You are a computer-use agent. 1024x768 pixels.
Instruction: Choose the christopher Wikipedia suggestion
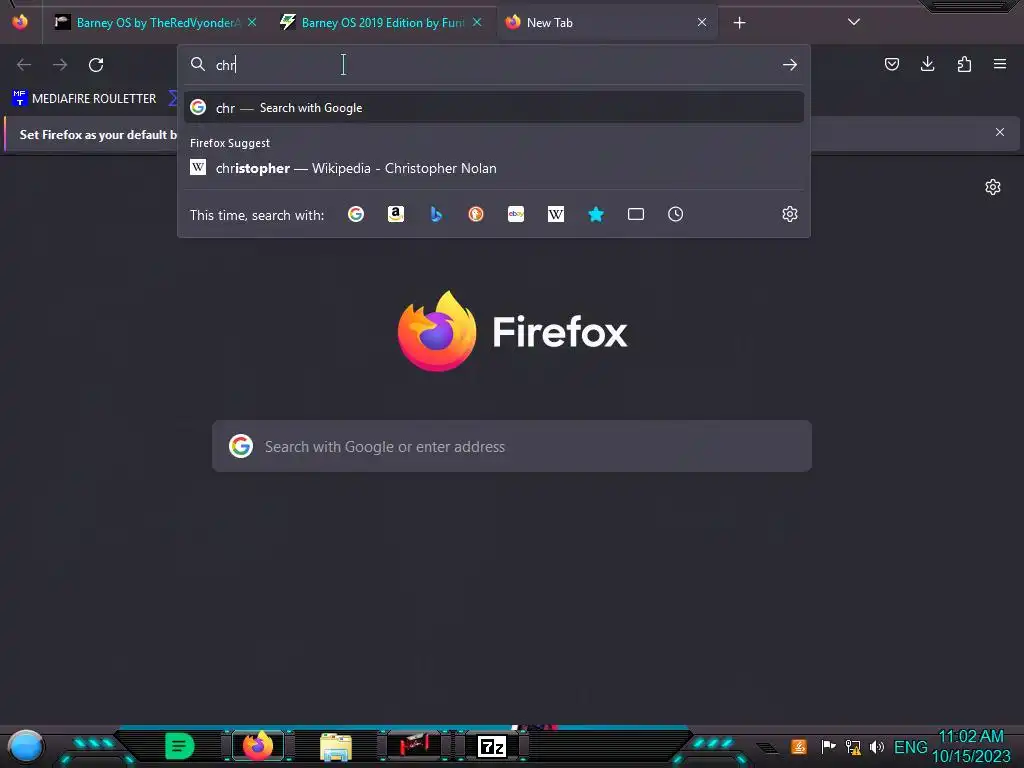pyautogui.click(x=494, y=168)
